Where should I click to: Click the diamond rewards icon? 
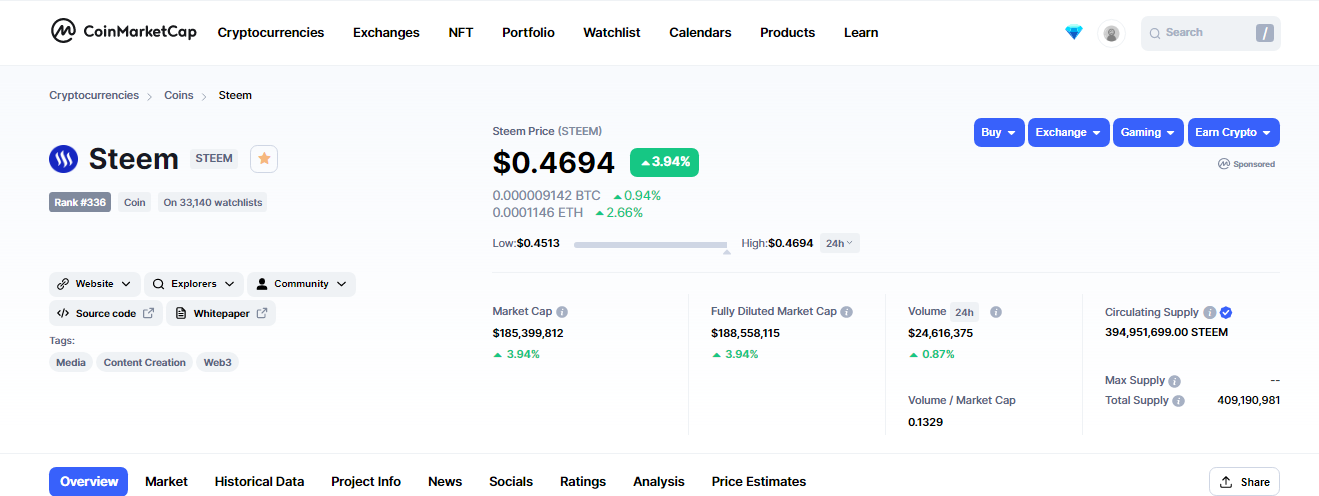(x=1074, y=33)
